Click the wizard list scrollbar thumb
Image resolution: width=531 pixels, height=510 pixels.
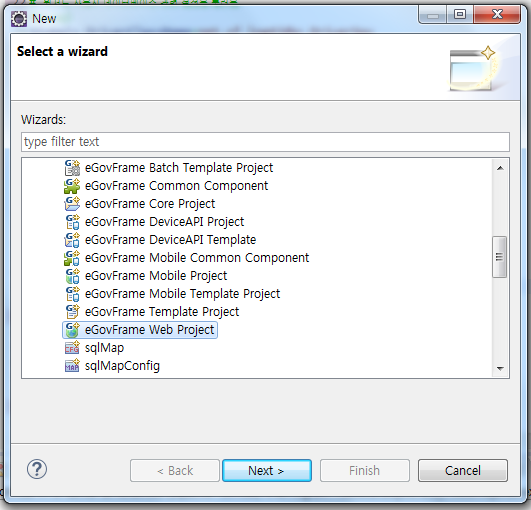[500, 257]
